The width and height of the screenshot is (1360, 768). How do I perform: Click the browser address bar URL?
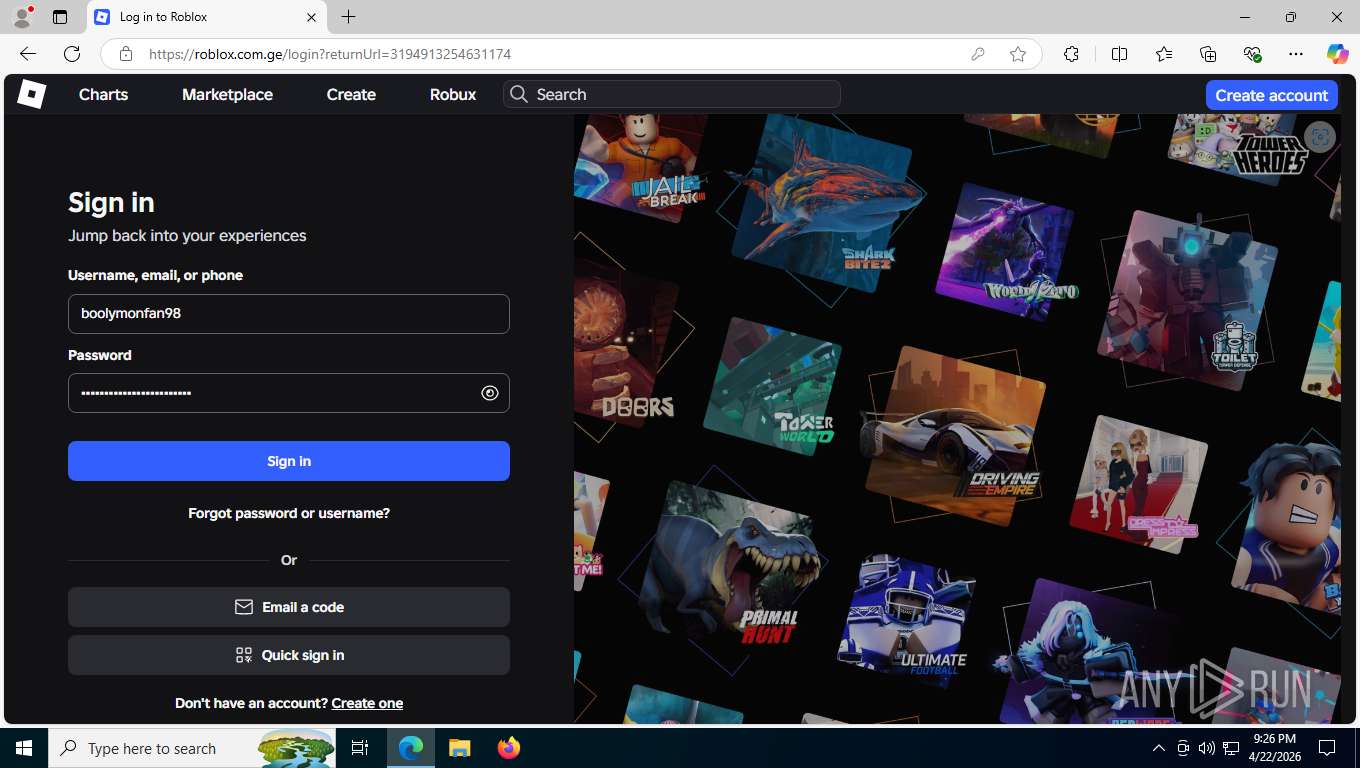330,54
